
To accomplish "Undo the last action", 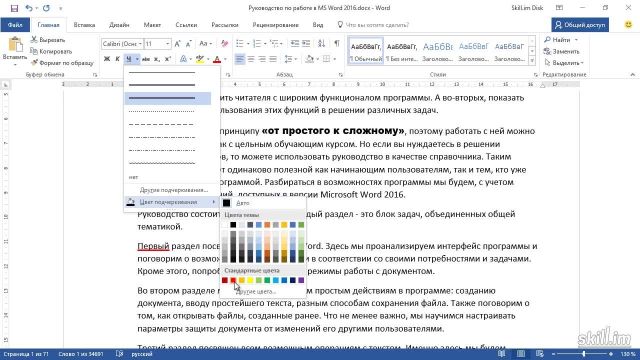I will pyautogui.click(x=29, y=8).
